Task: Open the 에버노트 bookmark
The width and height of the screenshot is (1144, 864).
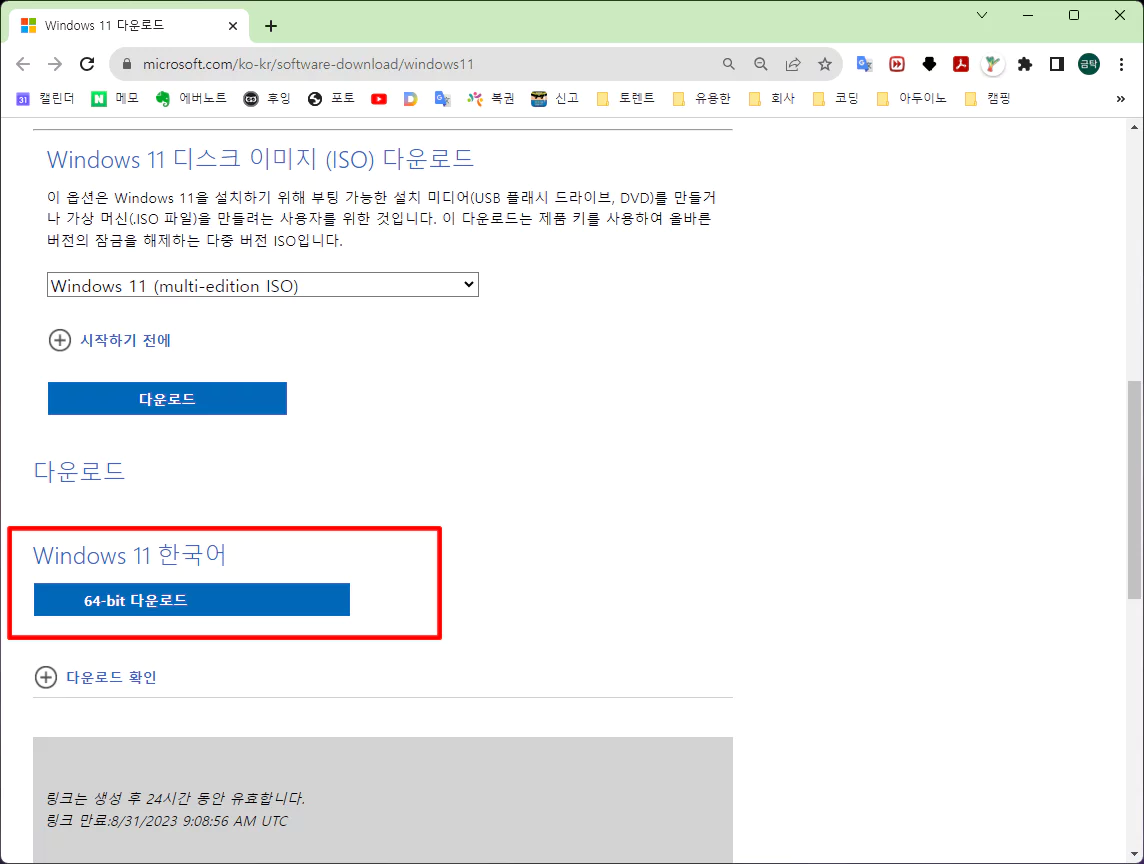Action: (x=190, y=99)
